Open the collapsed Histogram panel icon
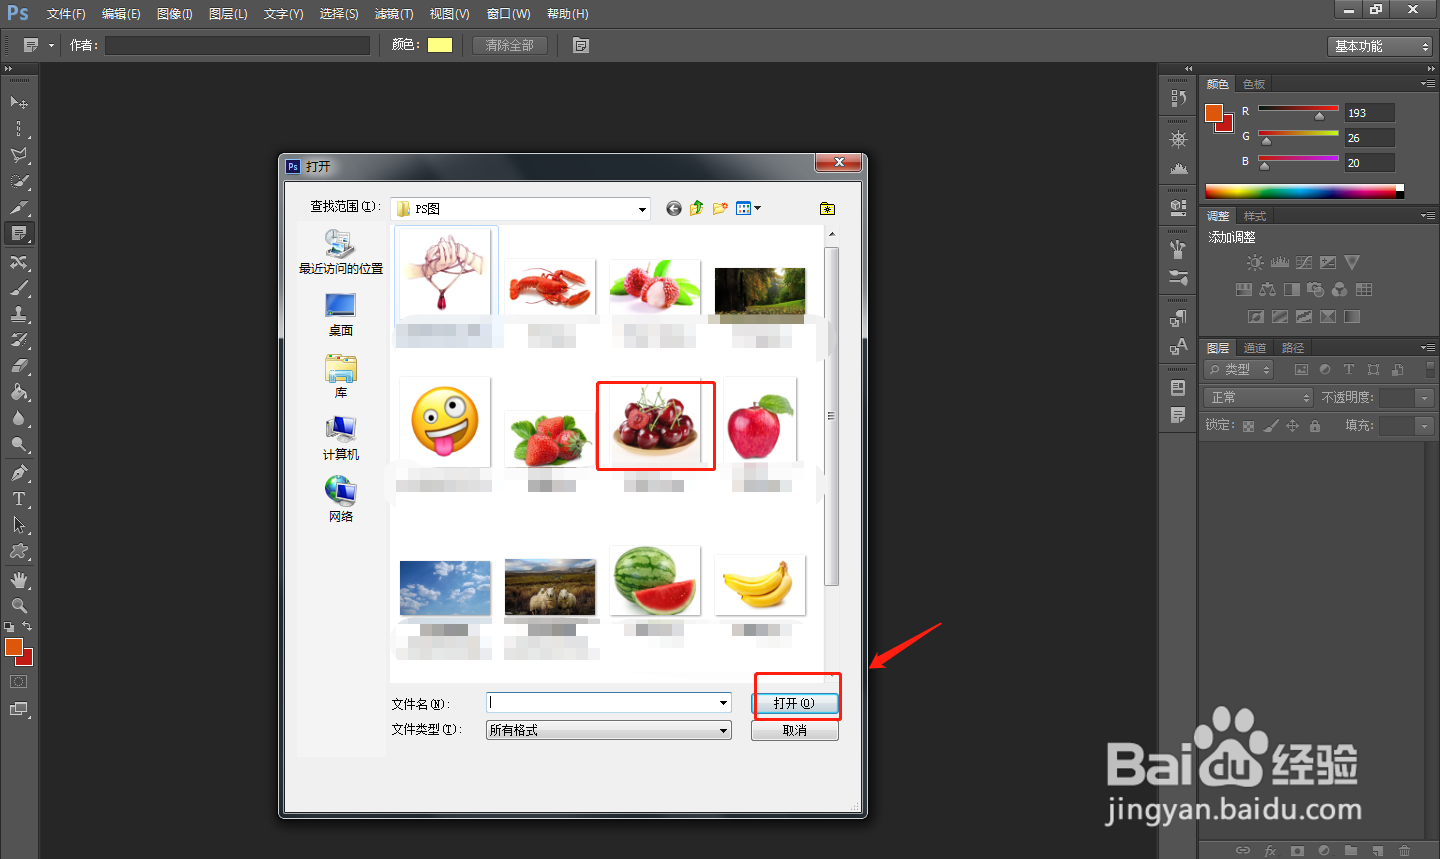 point(1178,167)
